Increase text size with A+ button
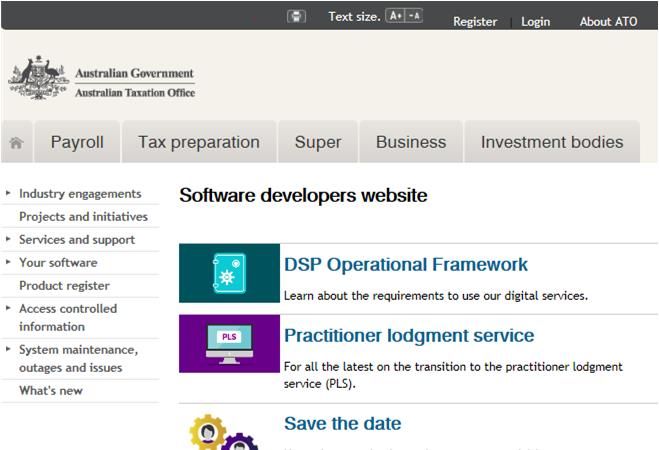The height and width of the screenshot is (450, 659). tap(395, 16)
